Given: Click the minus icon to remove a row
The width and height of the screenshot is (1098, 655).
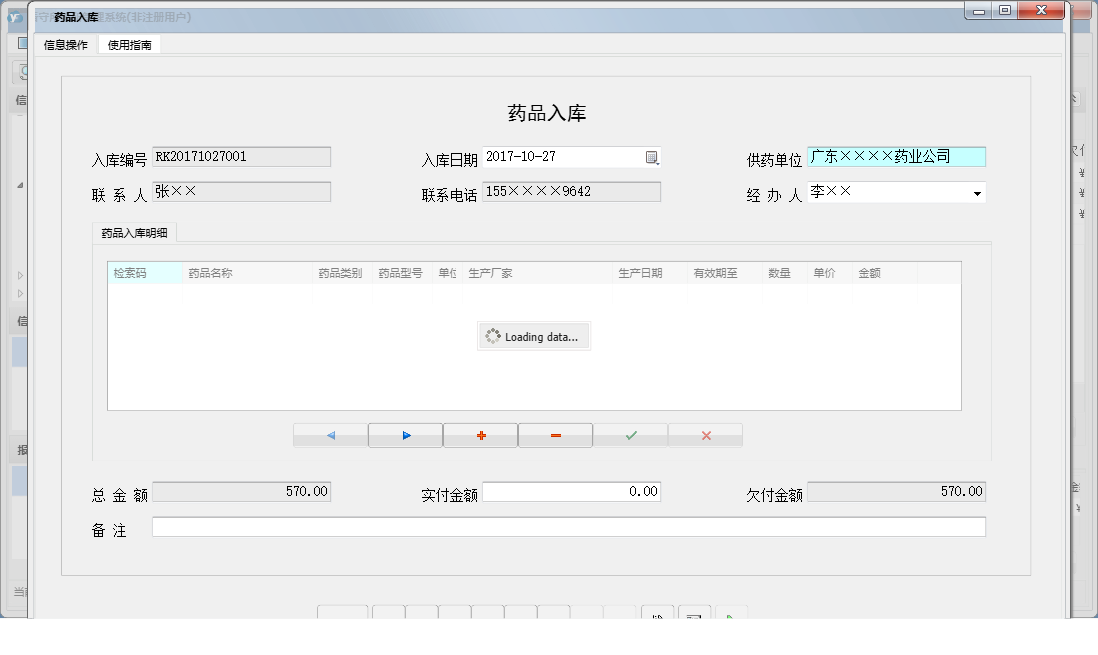Looking at the screenshot, I should pos(555,434).
